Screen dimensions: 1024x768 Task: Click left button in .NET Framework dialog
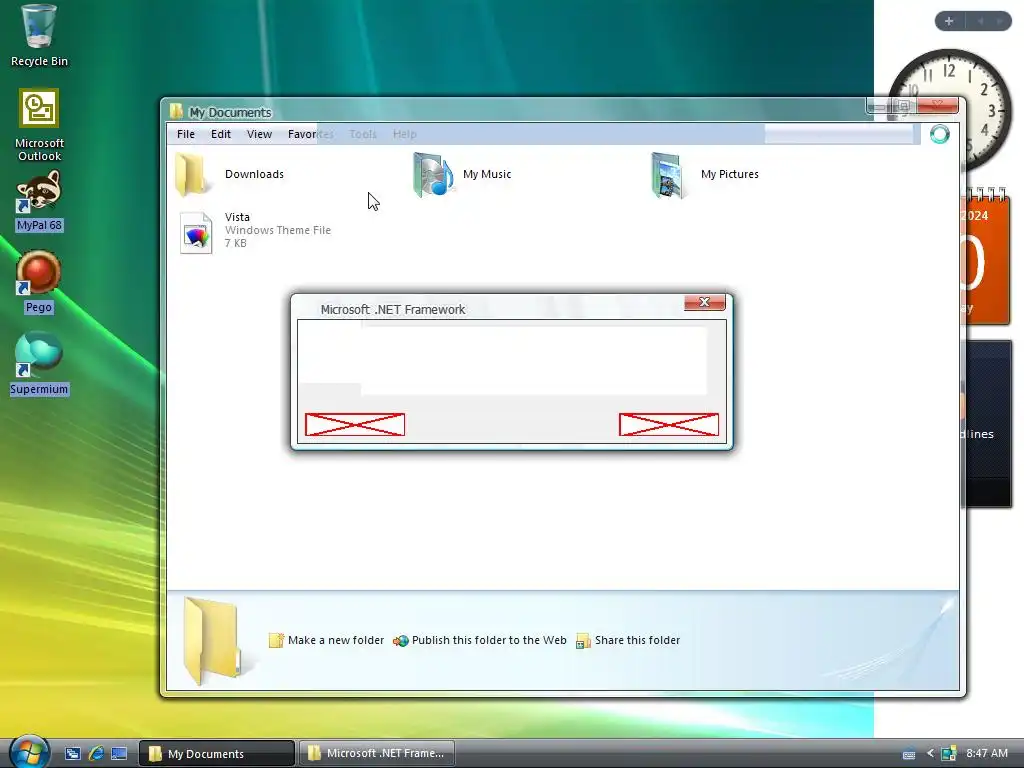(355, 424)
